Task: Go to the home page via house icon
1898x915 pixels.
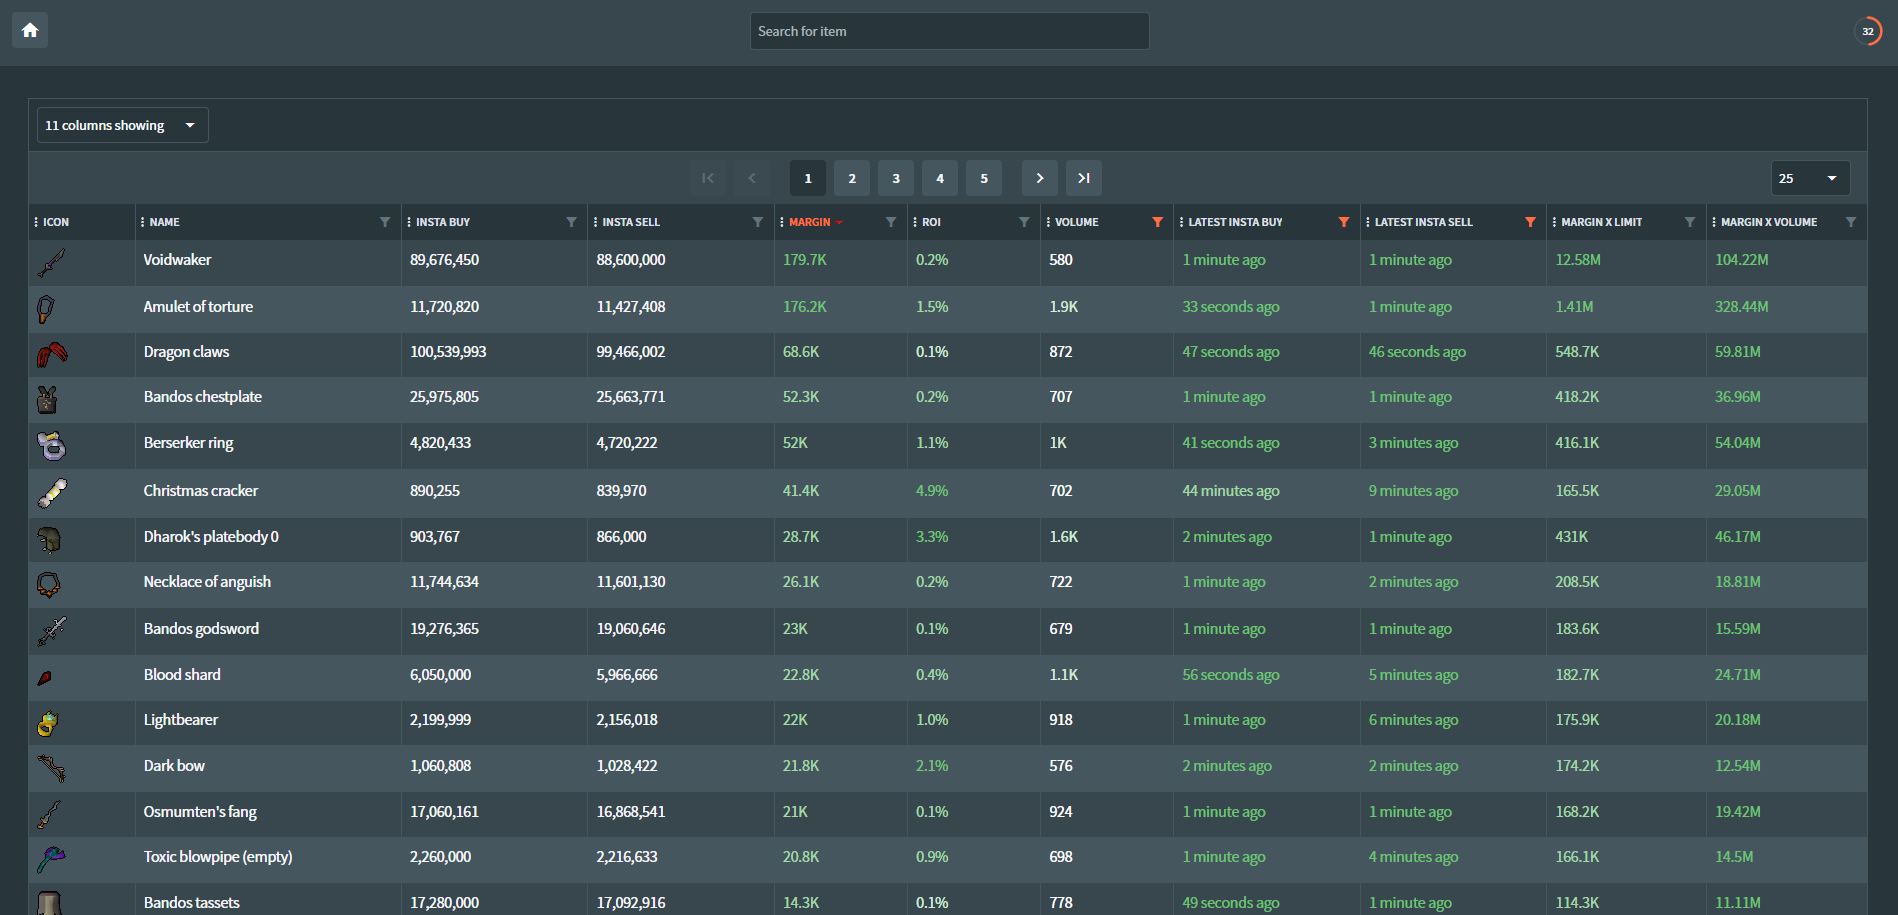Action: pos(30,30)
